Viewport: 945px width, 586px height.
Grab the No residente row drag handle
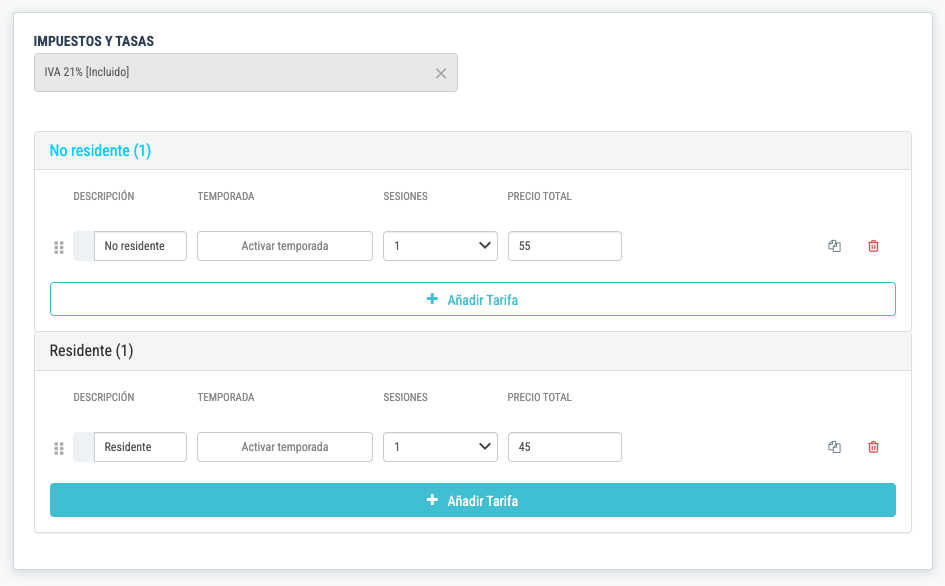(x=59, y=247)
